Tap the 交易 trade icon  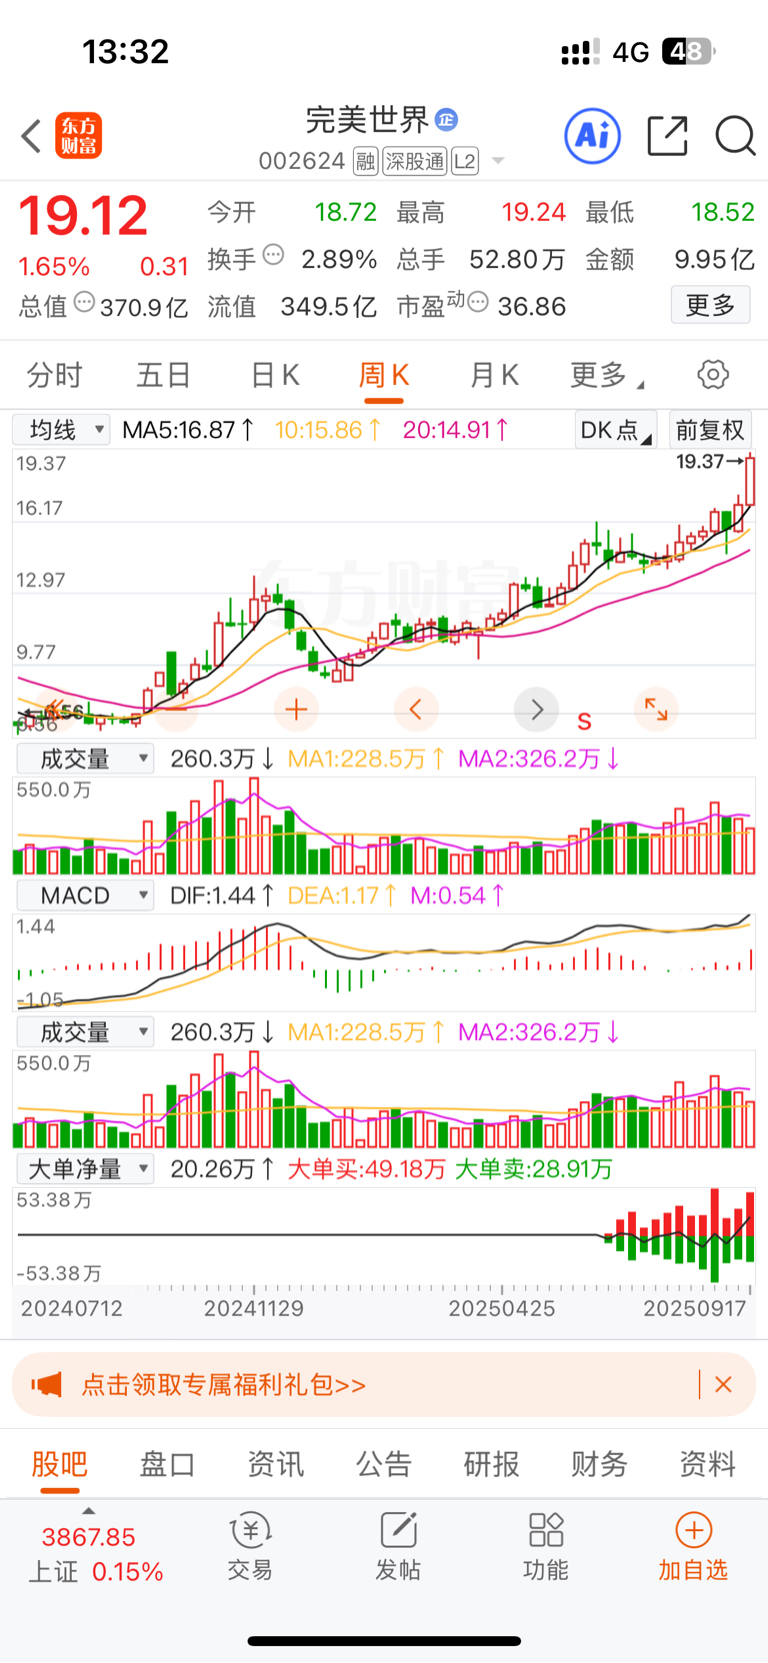pos(250,1547)
